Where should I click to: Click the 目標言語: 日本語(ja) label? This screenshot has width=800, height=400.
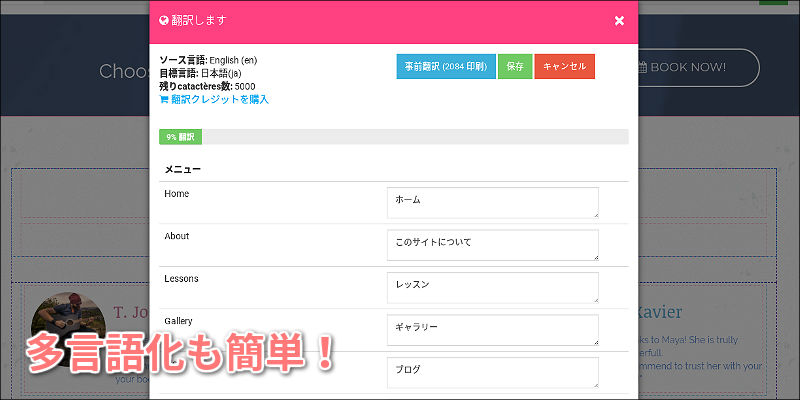201,73
